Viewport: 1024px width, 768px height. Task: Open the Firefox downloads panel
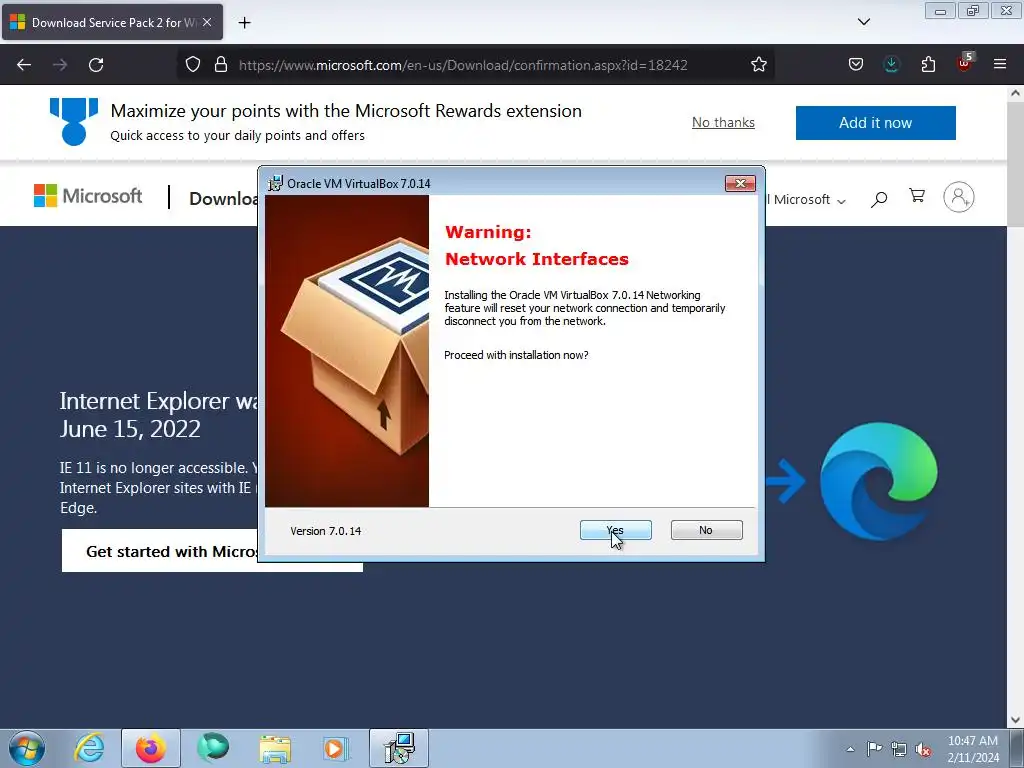tap(891, 65)
